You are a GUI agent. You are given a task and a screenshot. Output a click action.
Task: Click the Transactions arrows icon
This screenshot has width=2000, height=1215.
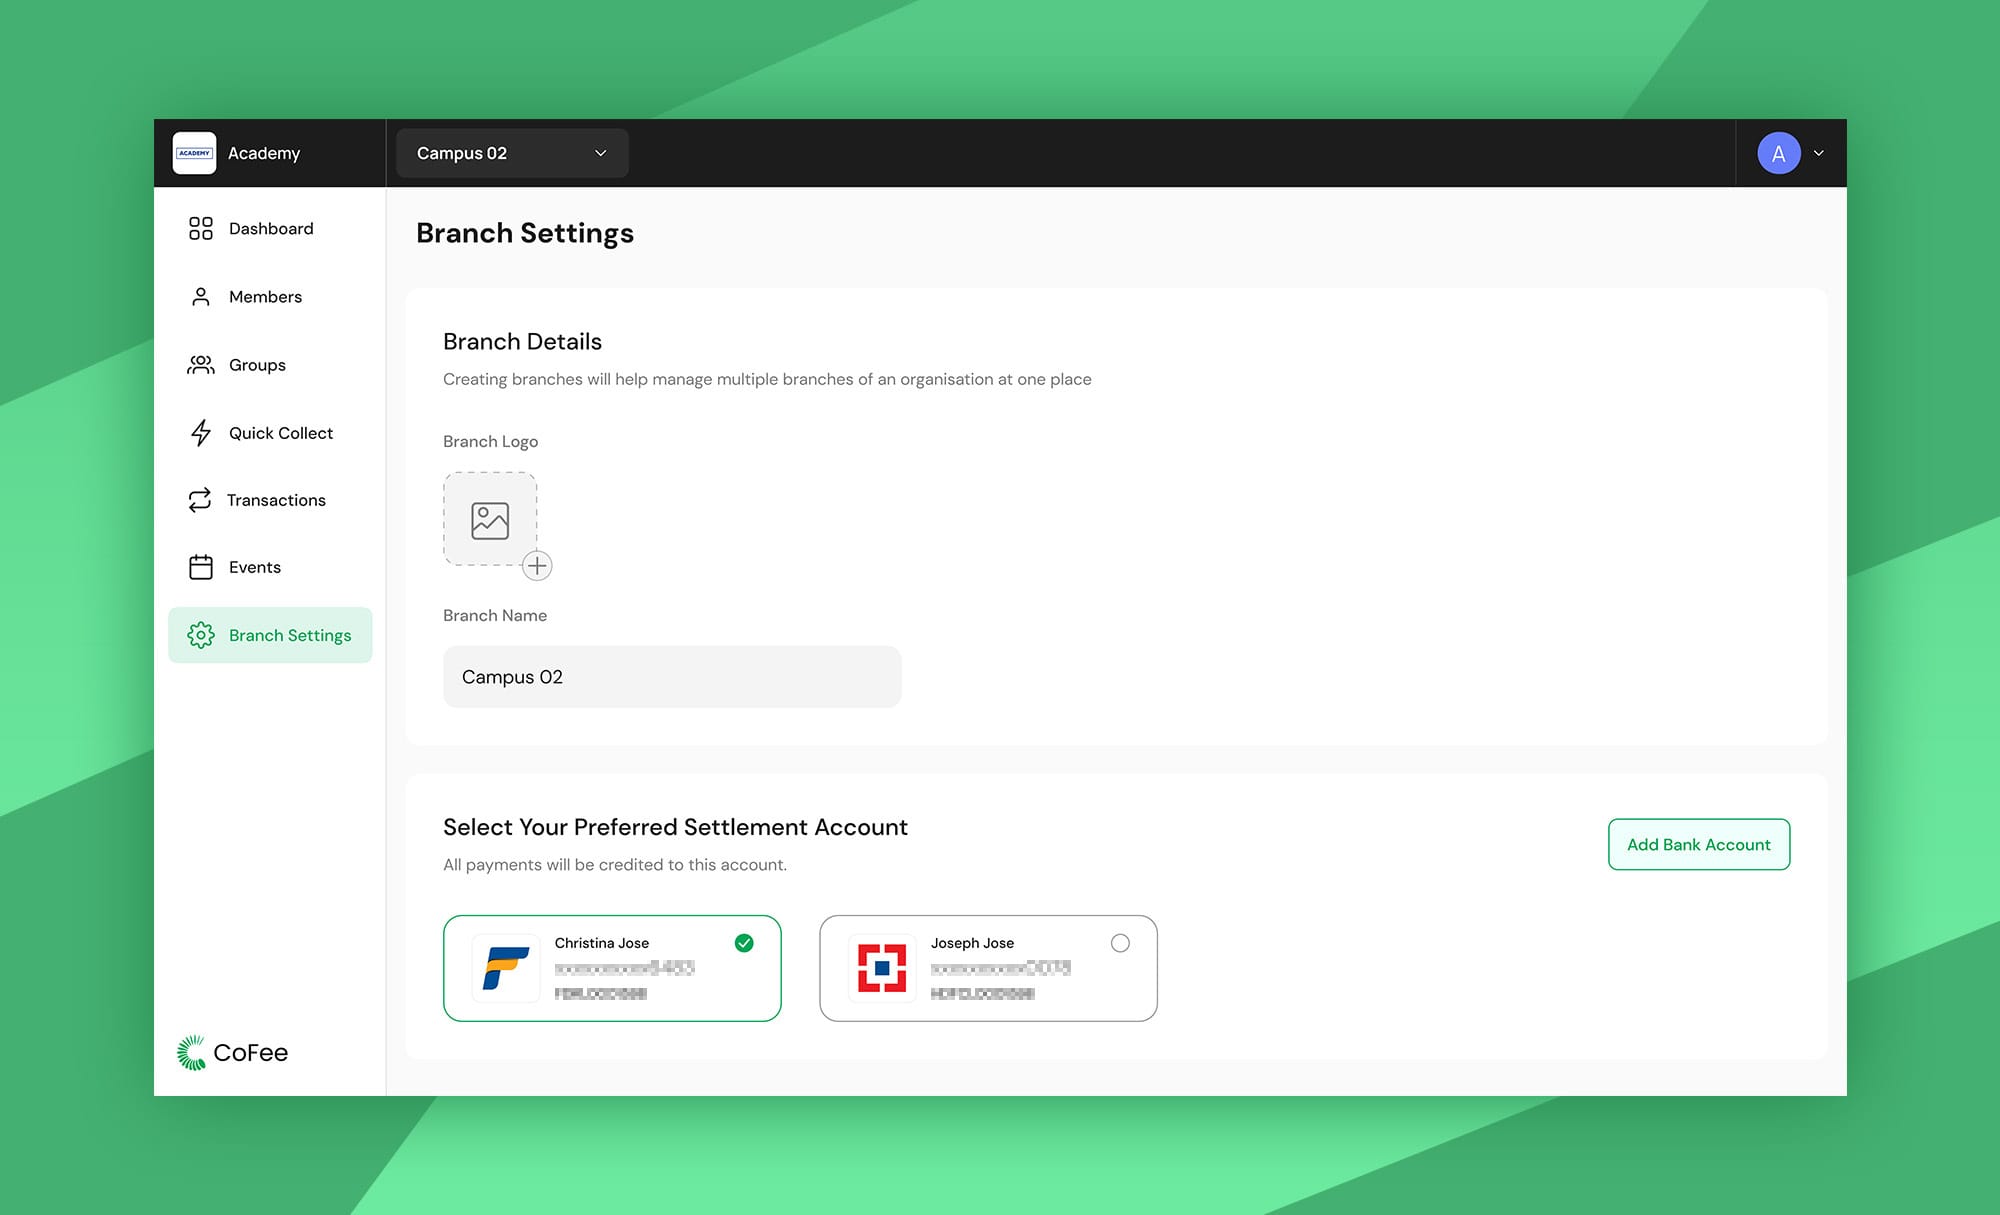coord(200,500)
